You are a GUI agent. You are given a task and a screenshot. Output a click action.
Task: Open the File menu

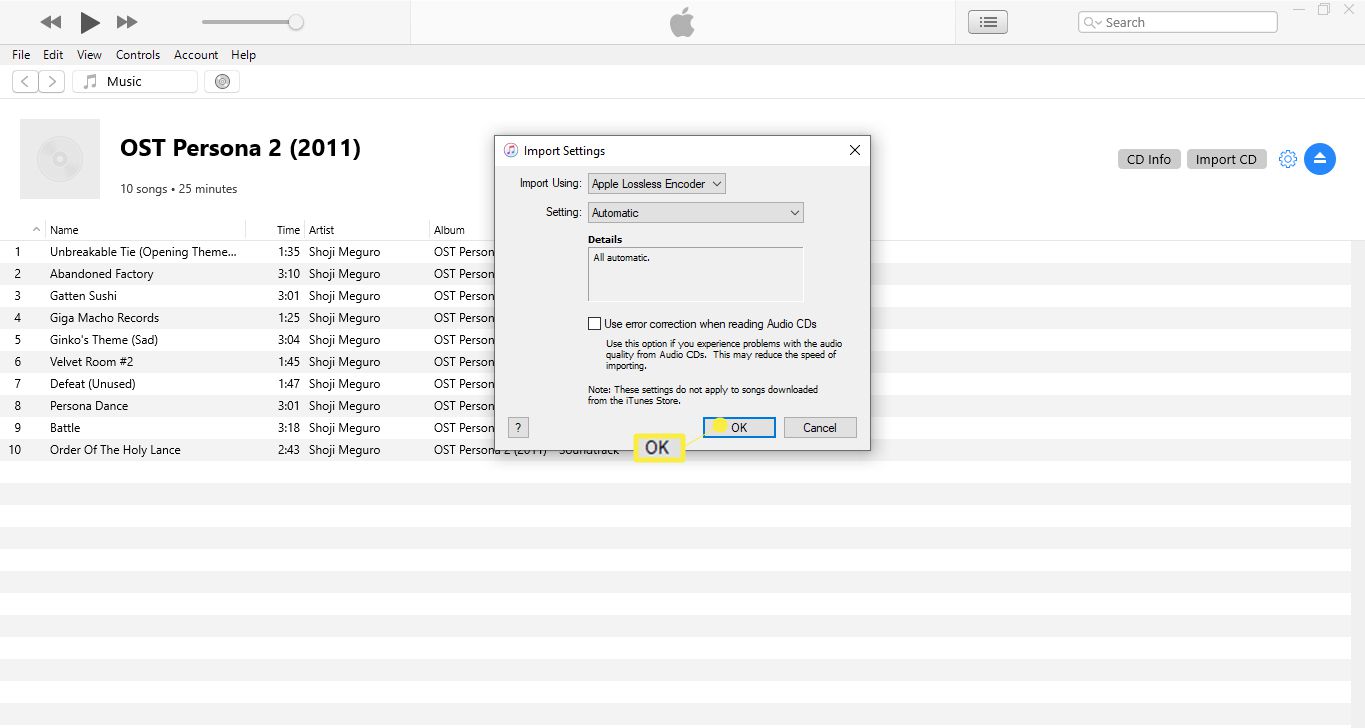pos(21,55)
